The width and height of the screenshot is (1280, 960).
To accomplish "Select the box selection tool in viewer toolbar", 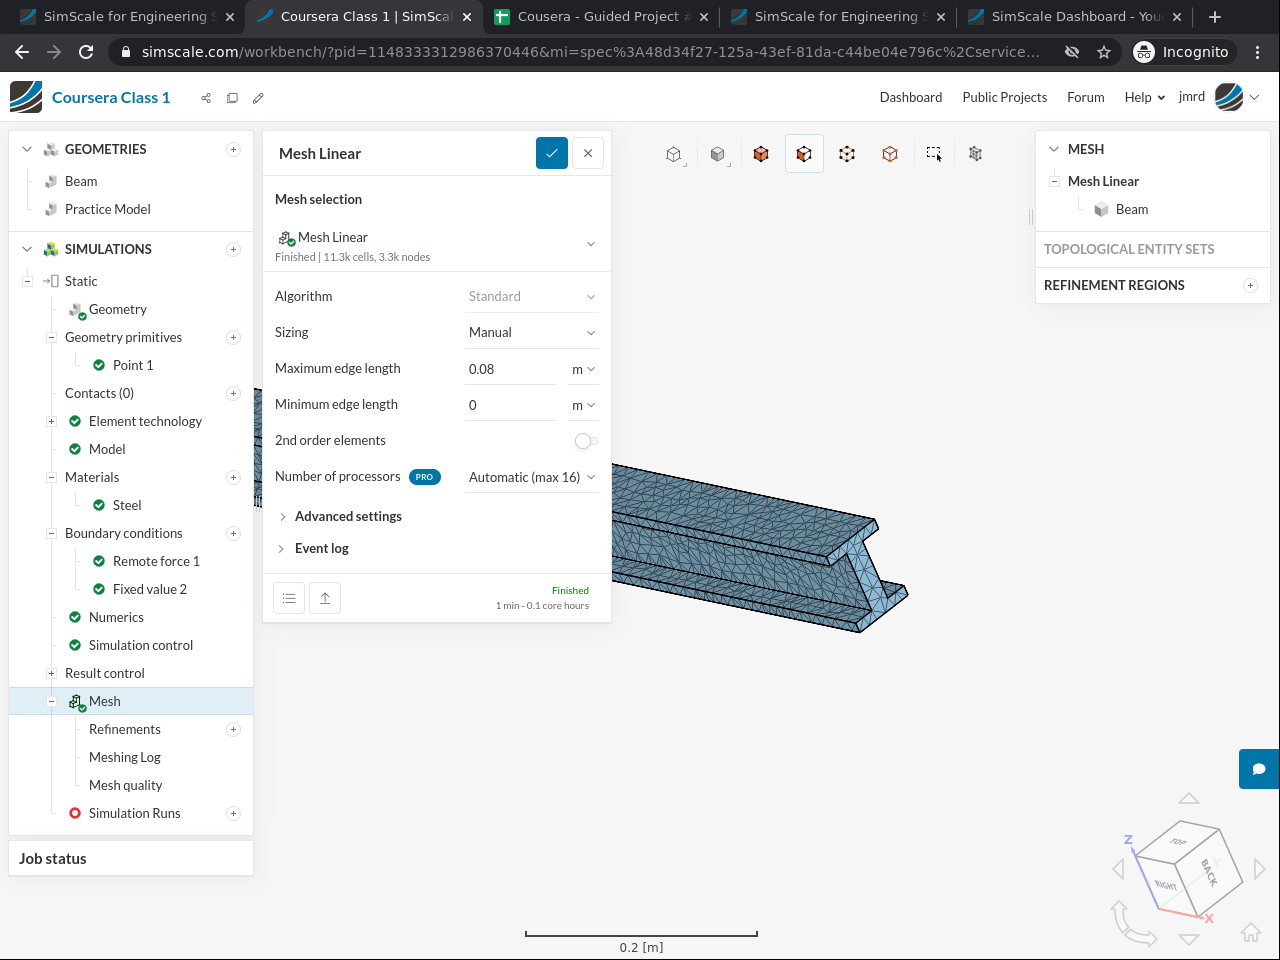I will (933, 154).
